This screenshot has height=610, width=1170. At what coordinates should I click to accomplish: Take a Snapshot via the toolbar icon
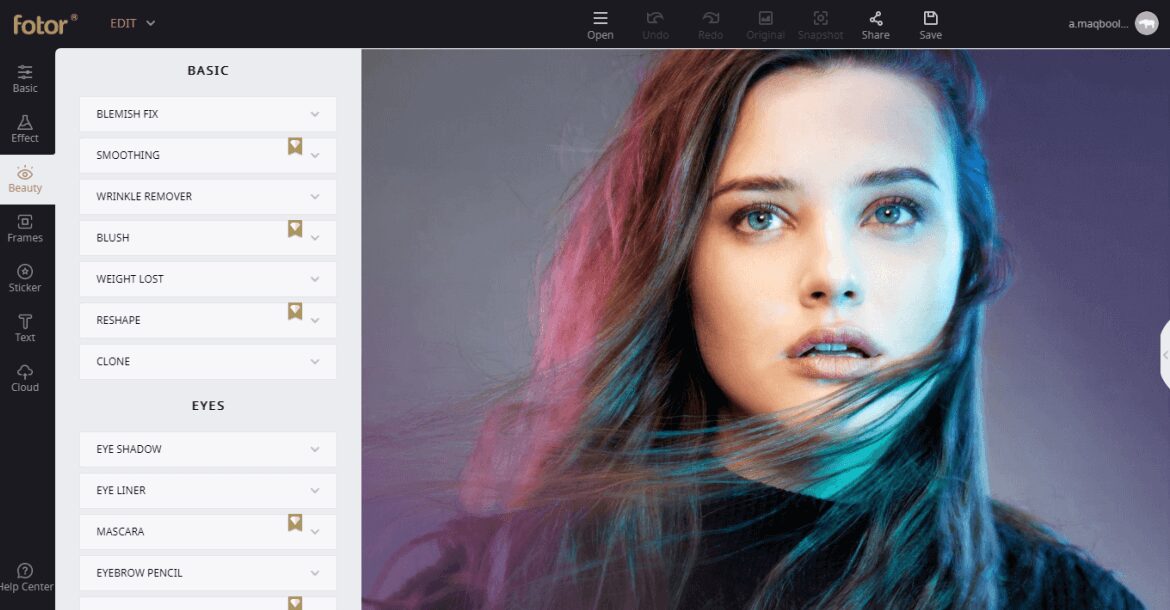click(820, 25)
